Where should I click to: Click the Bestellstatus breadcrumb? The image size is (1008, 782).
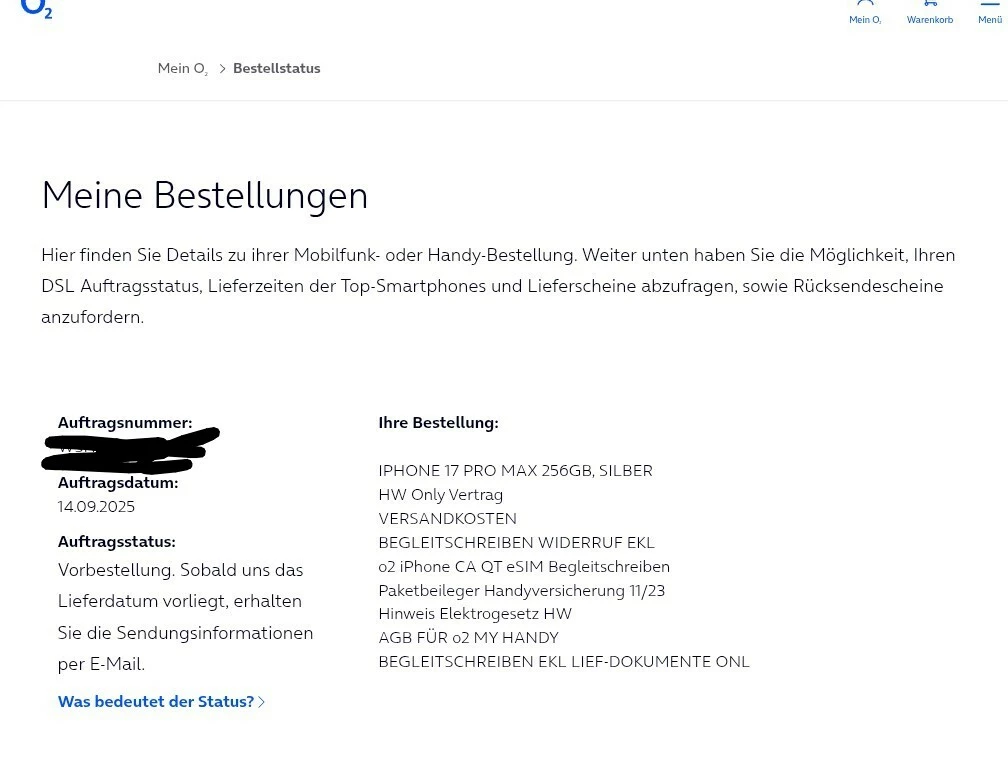tap(276, 68)
